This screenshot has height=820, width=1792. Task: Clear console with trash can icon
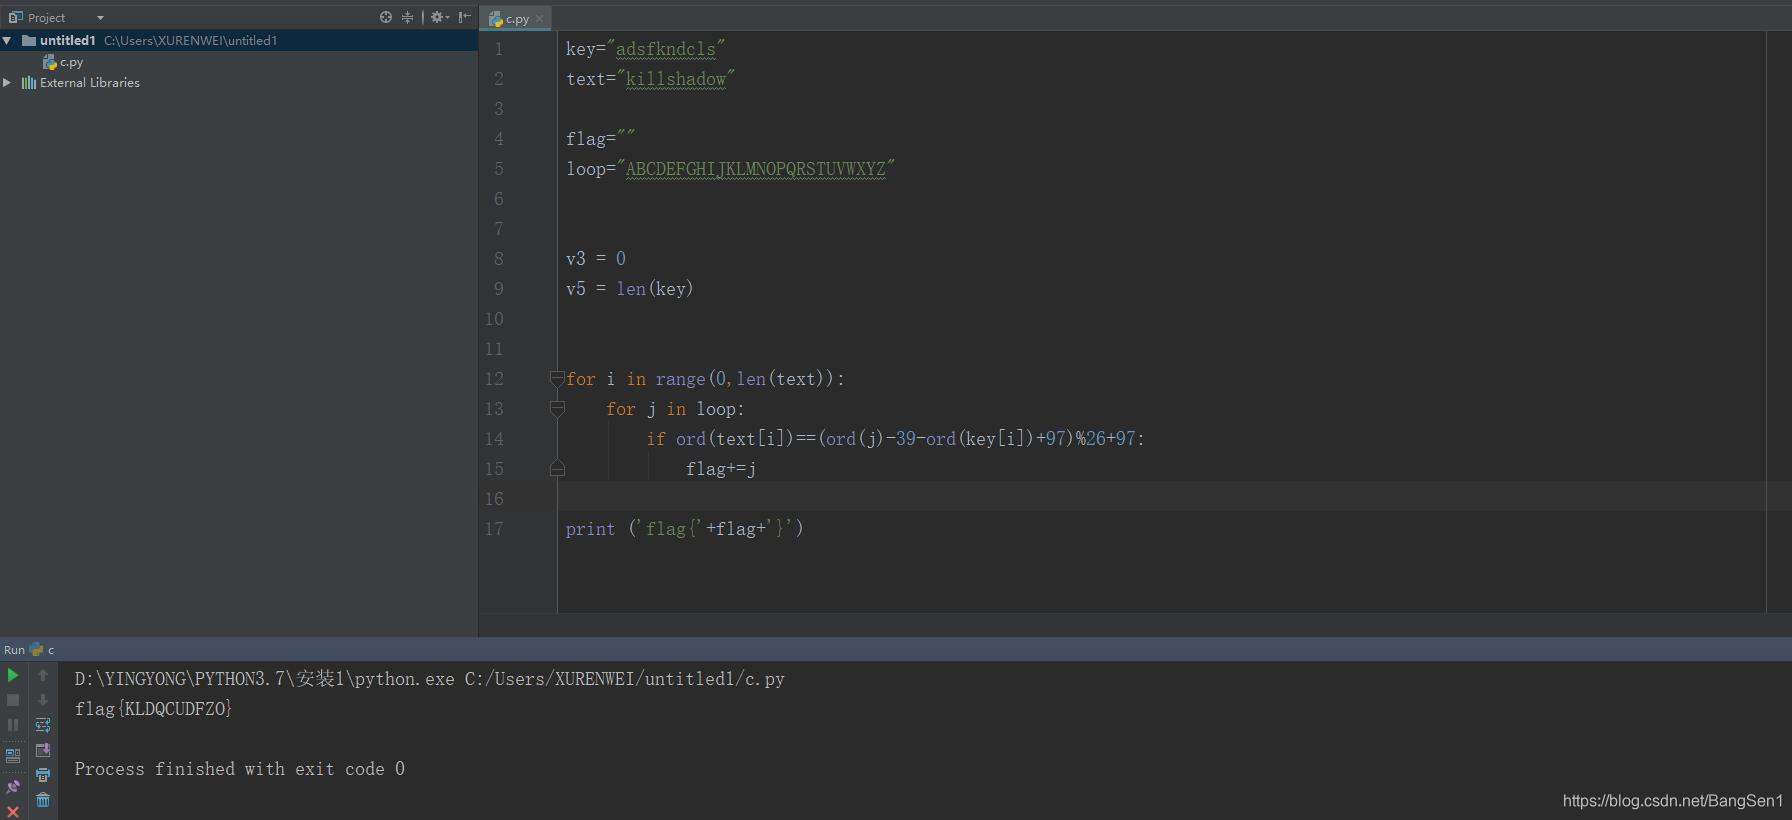click(x=43, y=800)
